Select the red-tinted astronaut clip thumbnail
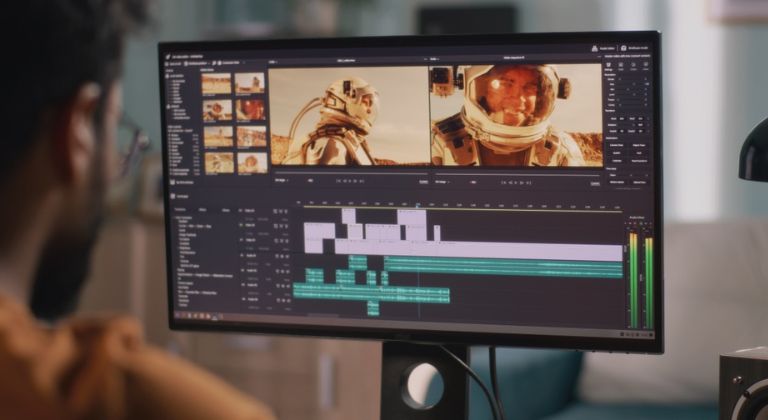 pos(251,110)
